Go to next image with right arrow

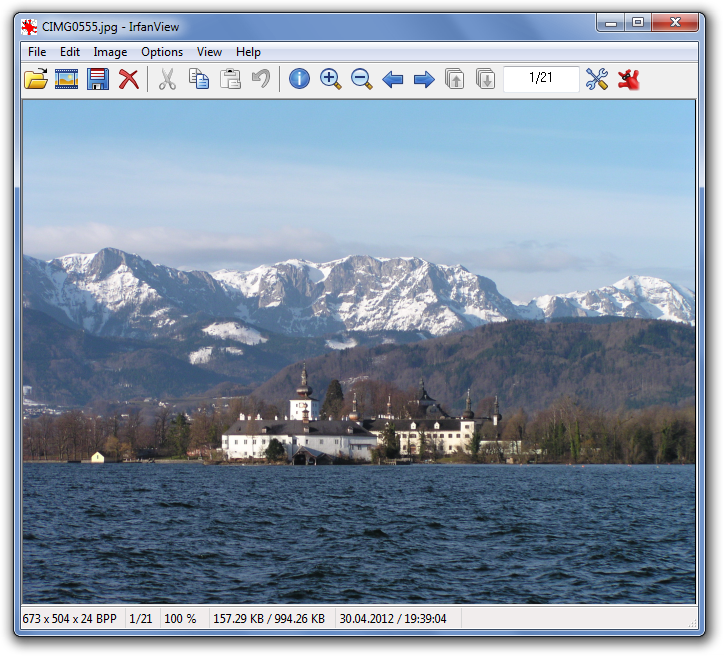point(424,79)
